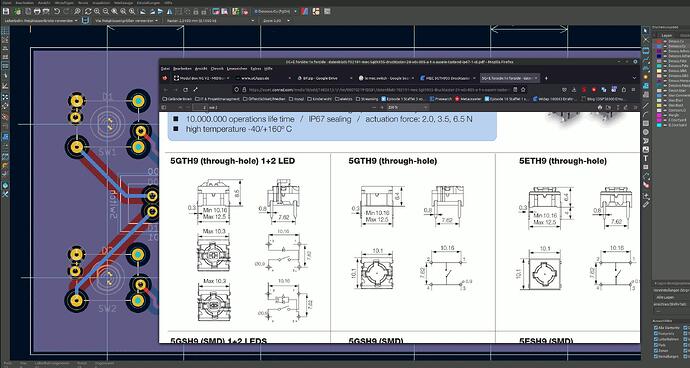This screenshot has height=368, width=690.
Task: Switch to the MEC 3GTH935 Drucktaster tab
Action: (448, 78)
